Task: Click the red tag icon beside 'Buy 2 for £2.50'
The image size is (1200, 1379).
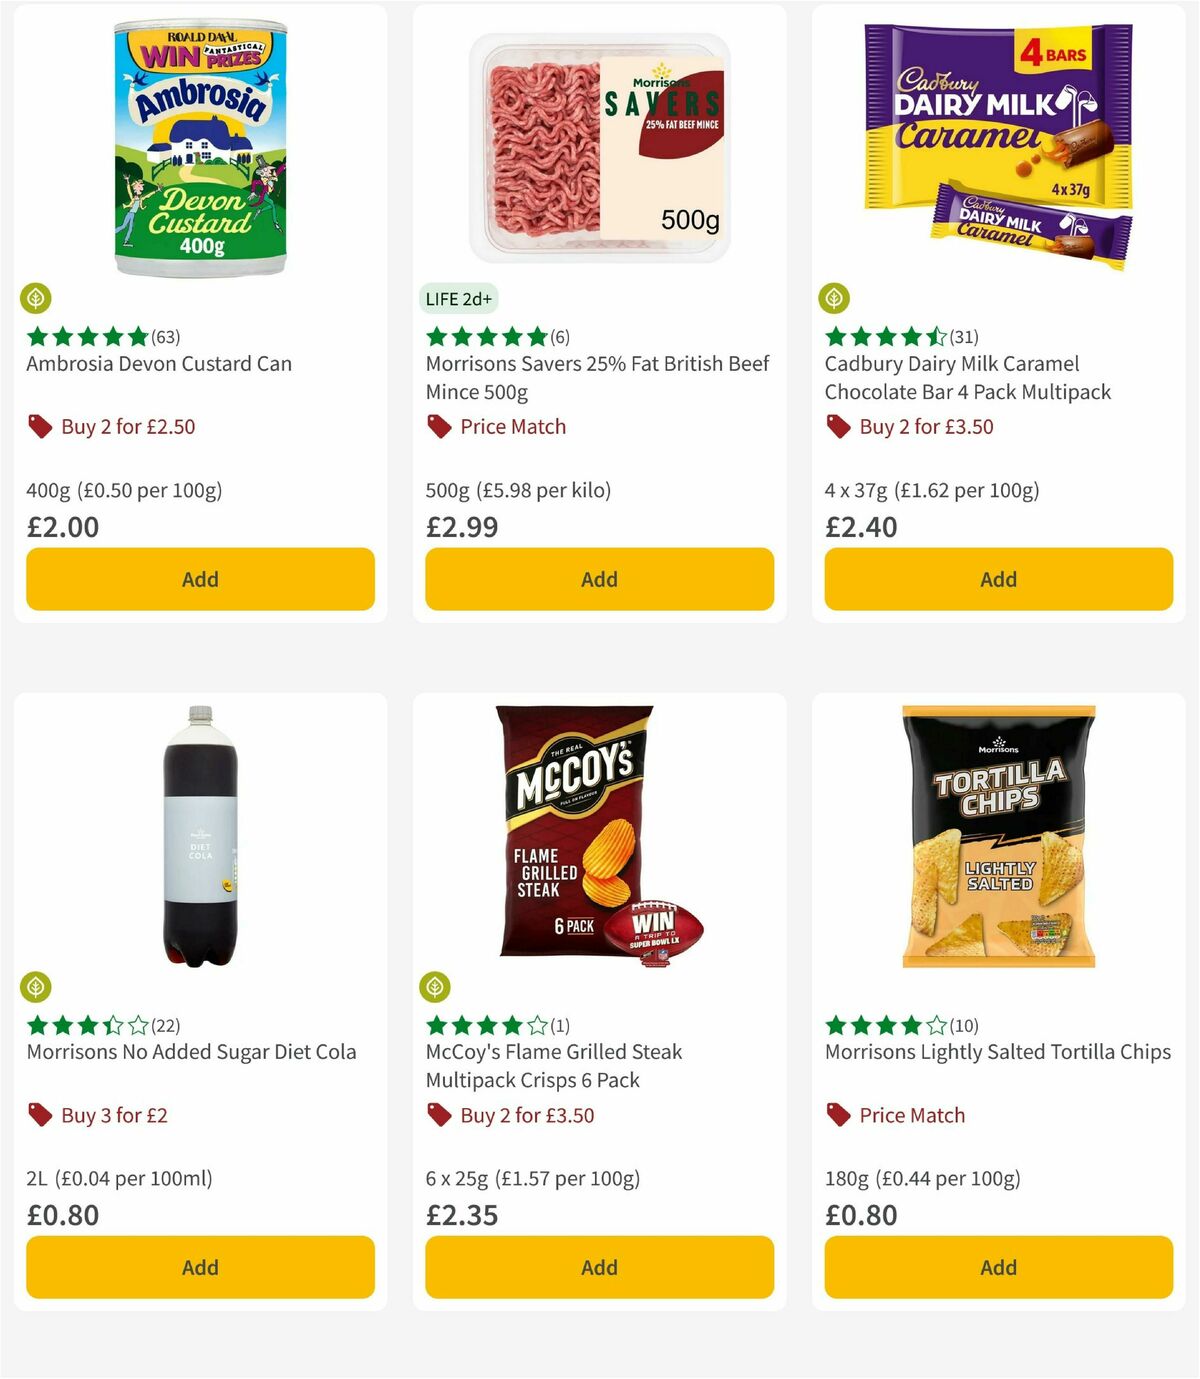Action: pos(38,426)
